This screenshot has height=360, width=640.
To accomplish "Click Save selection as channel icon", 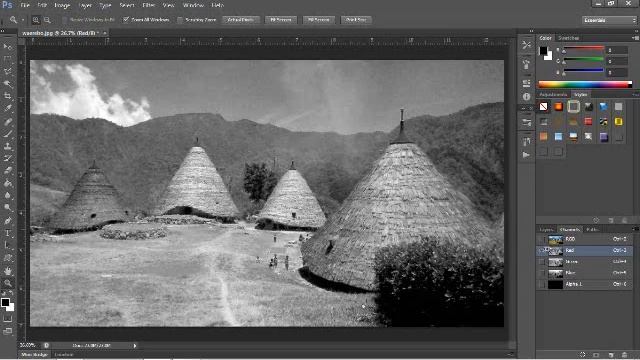I will 596,355.
